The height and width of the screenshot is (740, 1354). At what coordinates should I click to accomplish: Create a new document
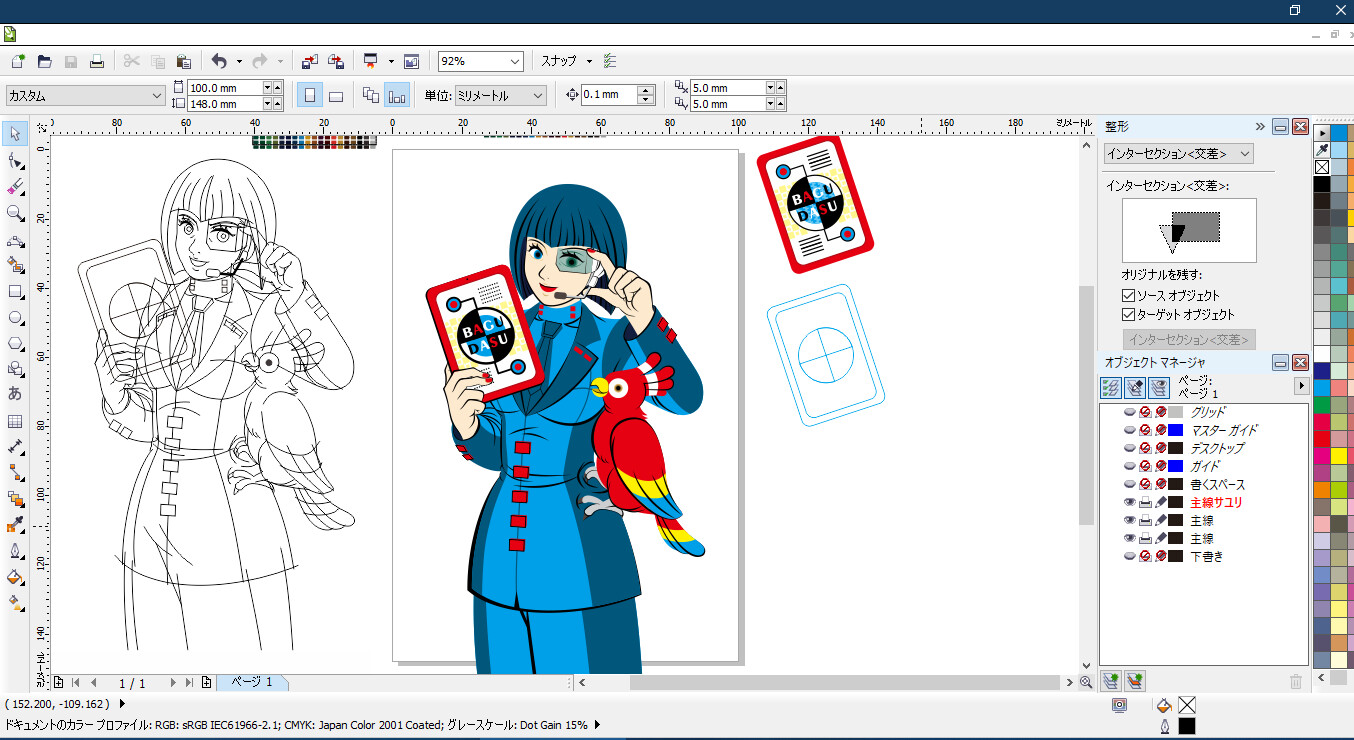18,61
